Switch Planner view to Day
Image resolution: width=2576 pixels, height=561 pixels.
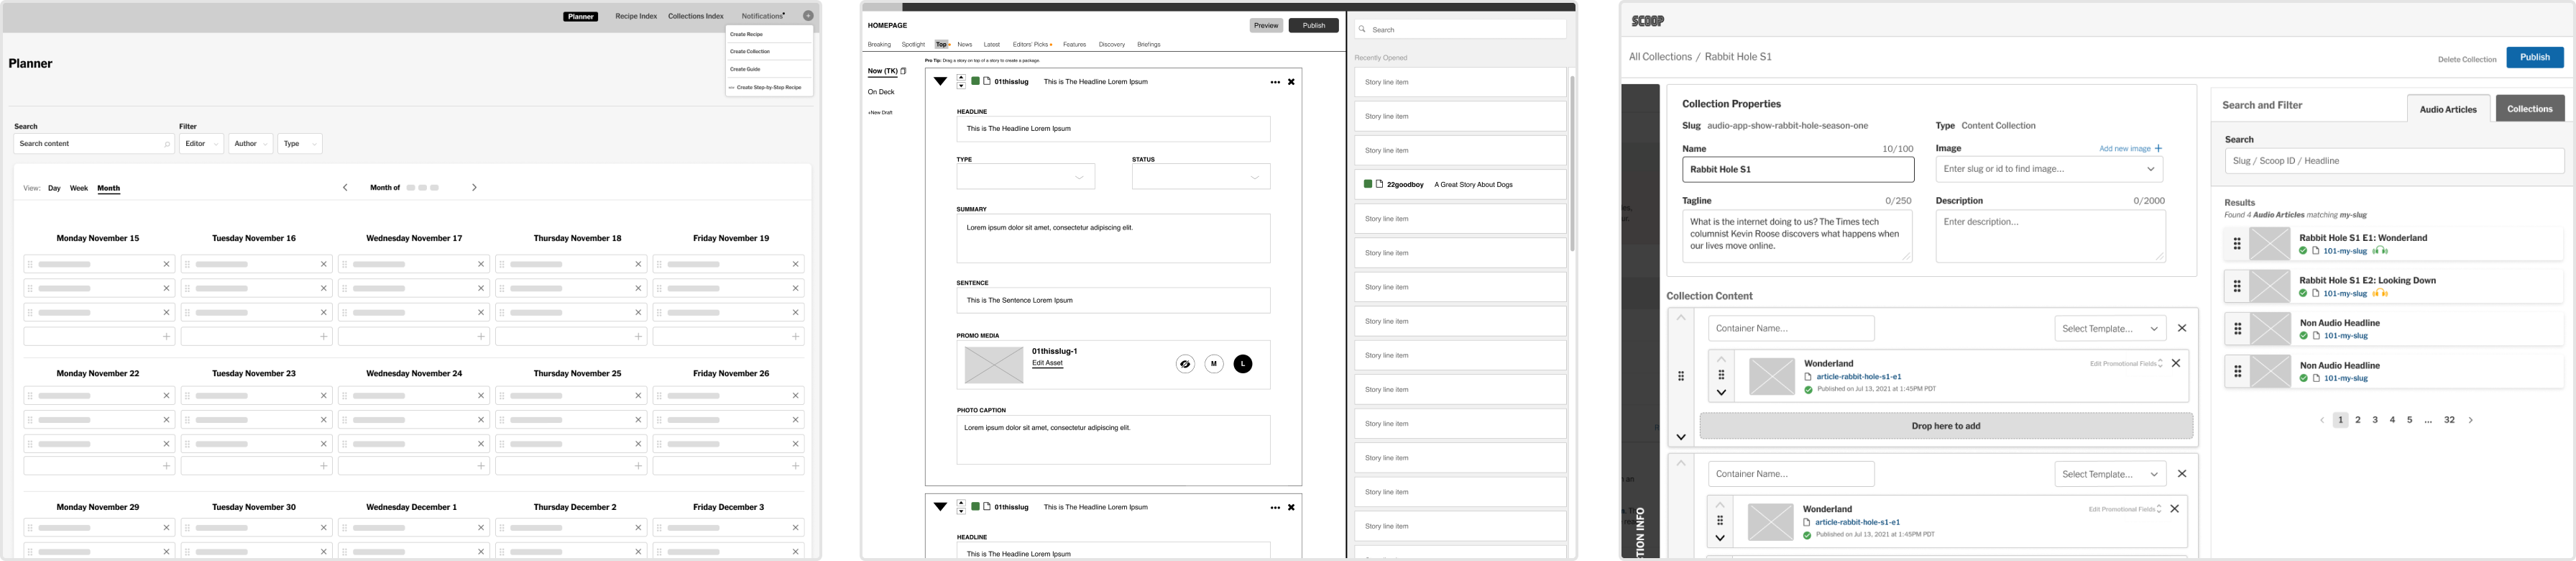point(54,188)
